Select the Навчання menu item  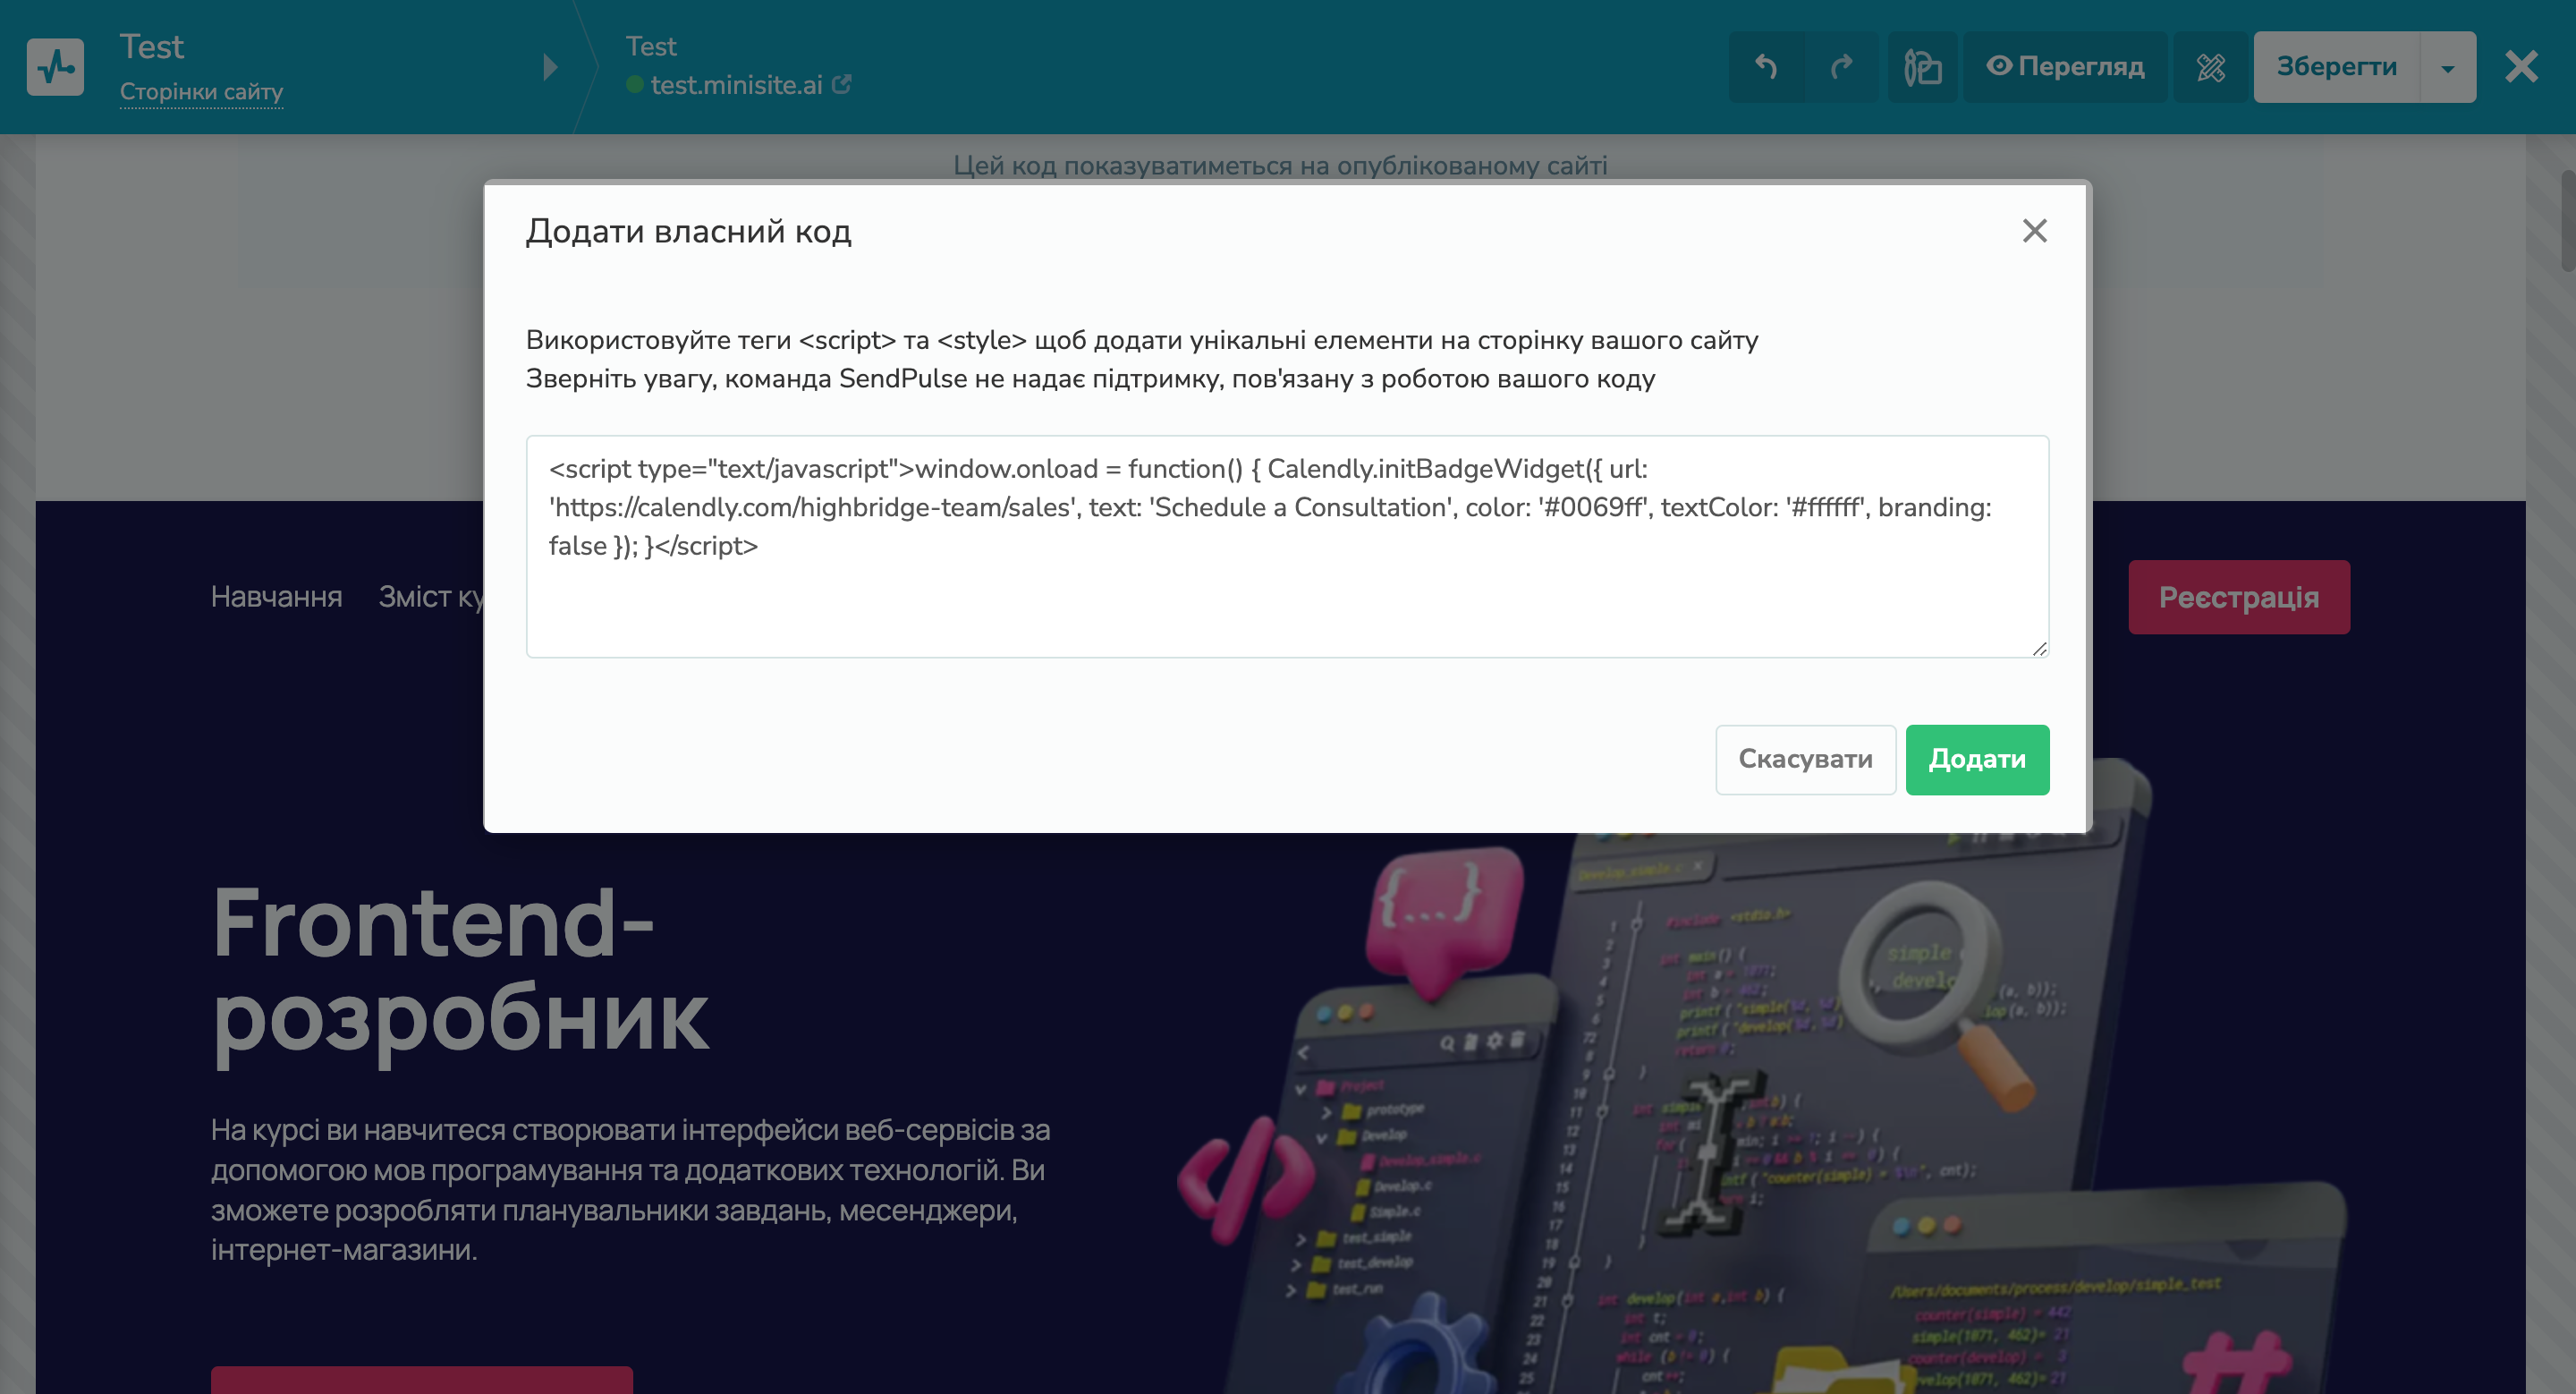click(276, 597)
